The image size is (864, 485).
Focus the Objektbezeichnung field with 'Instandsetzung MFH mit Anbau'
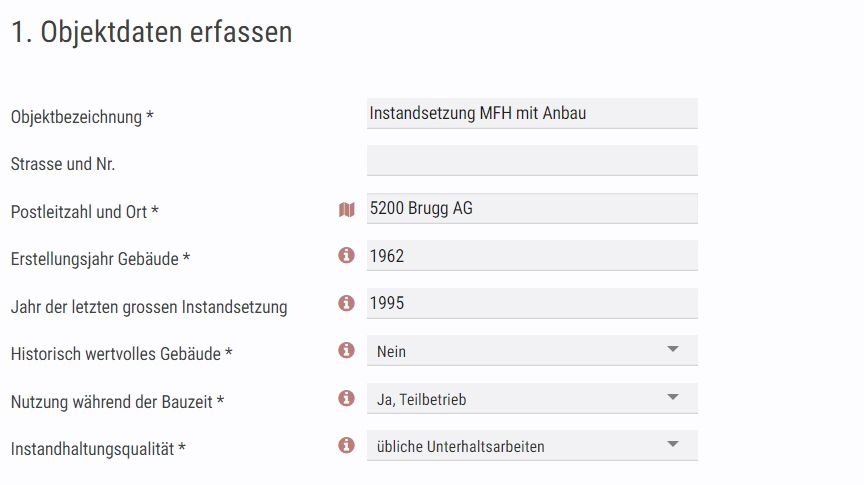(532, 114)
